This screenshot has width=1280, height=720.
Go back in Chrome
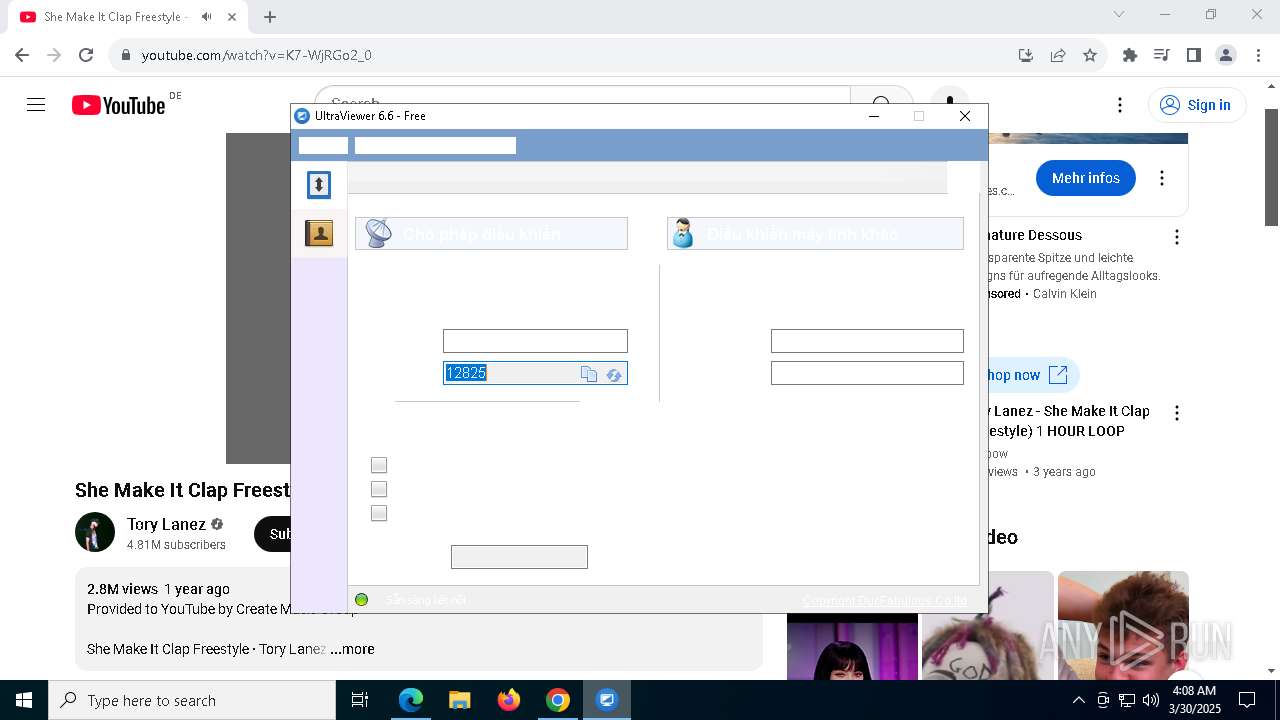(22, 55)
